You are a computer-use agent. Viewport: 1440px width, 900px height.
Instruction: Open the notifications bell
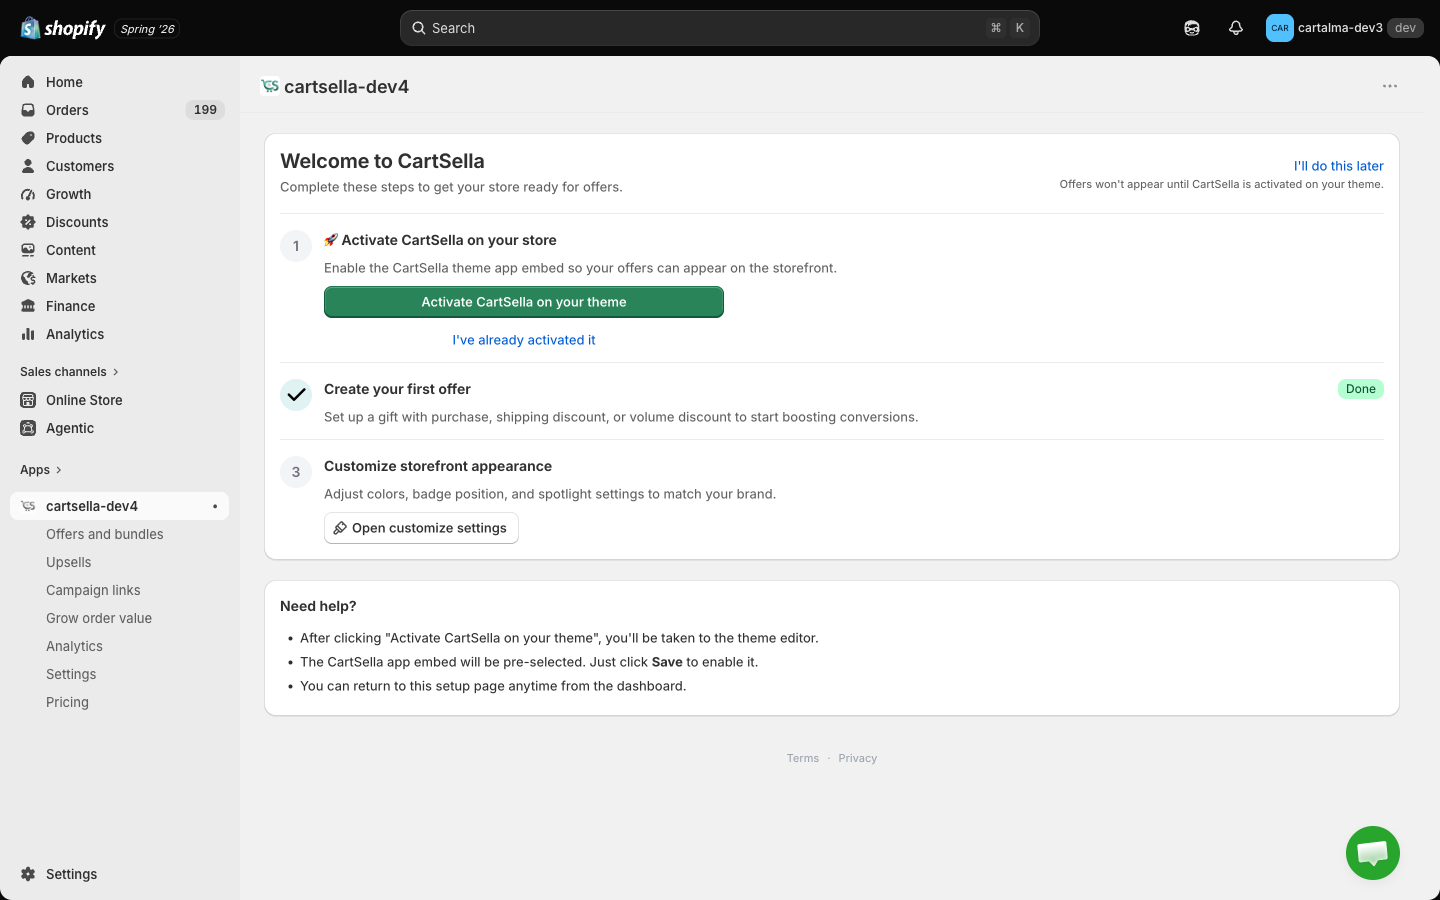click(x=1236, y=28)
